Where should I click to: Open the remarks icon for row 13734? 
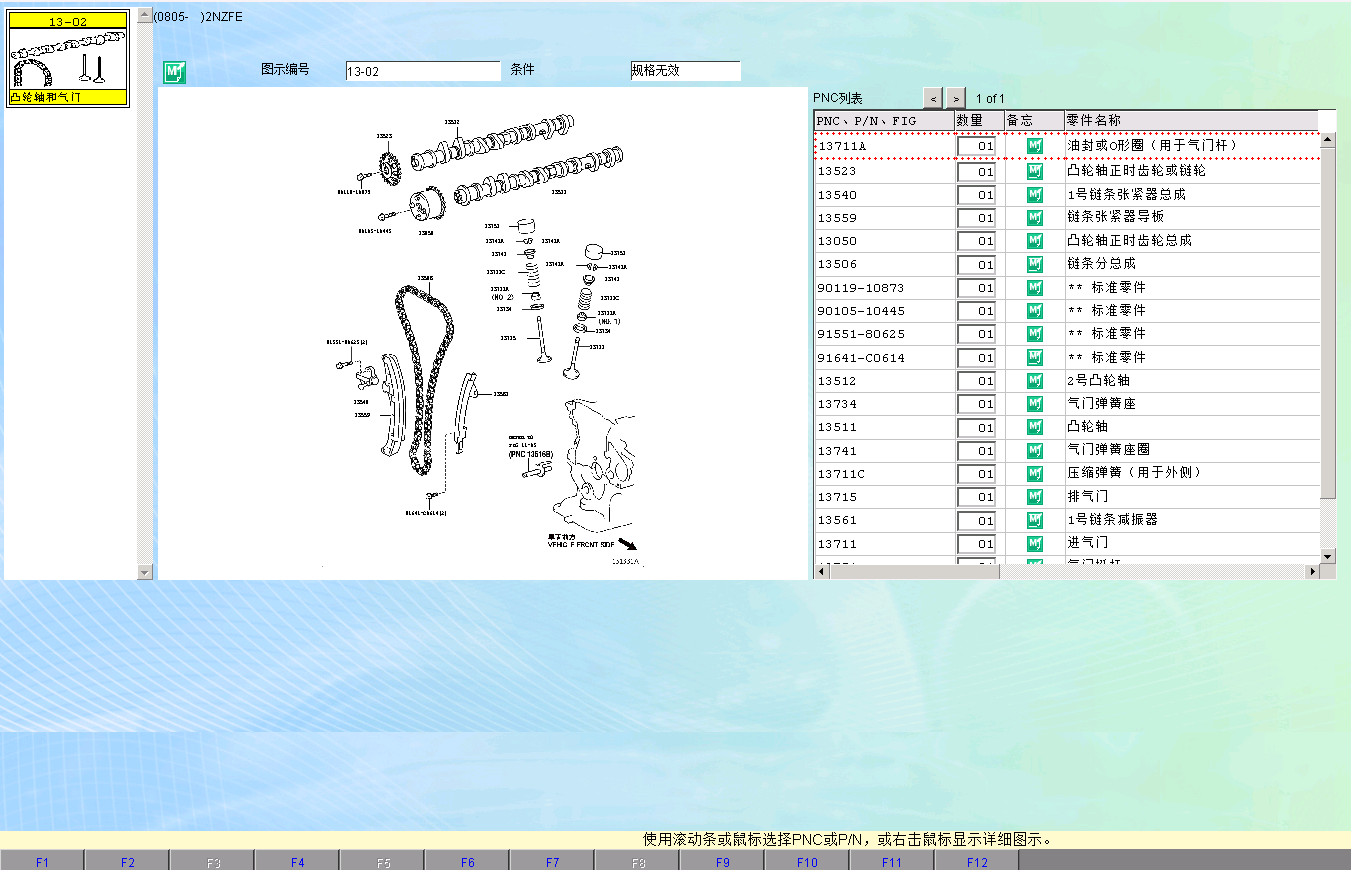1035,404
